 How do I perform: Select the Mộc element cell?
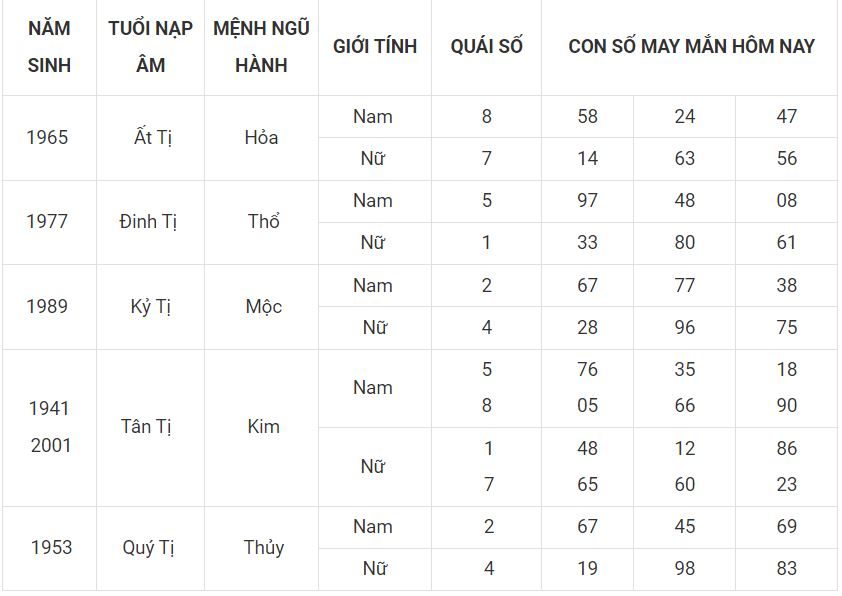click(x=262, y=307)
